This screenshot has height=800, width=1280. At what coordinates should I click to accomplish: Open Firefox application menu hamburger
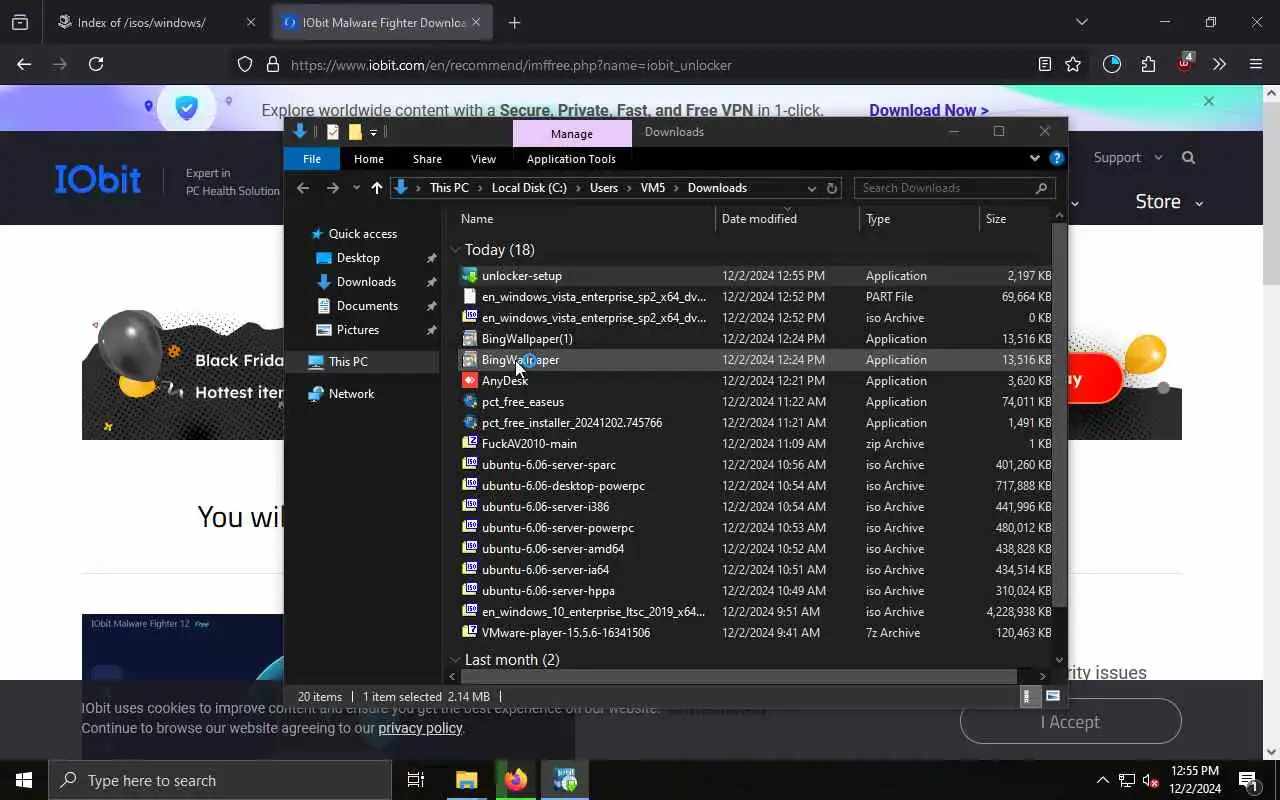(1256, 64)
